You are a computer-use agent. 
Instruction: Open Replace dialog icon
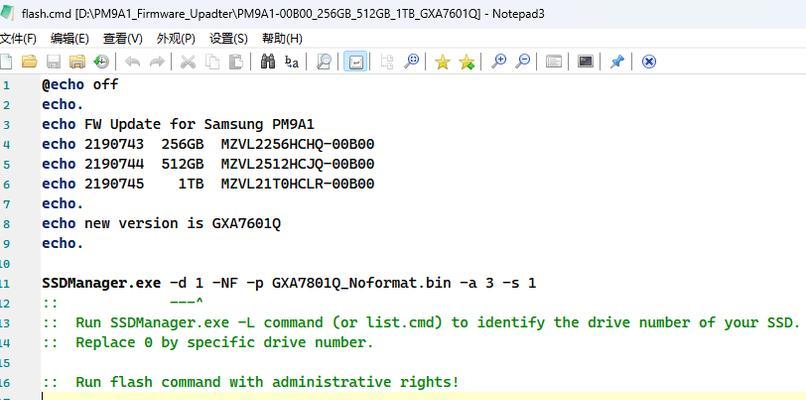[x=291, y=62]
